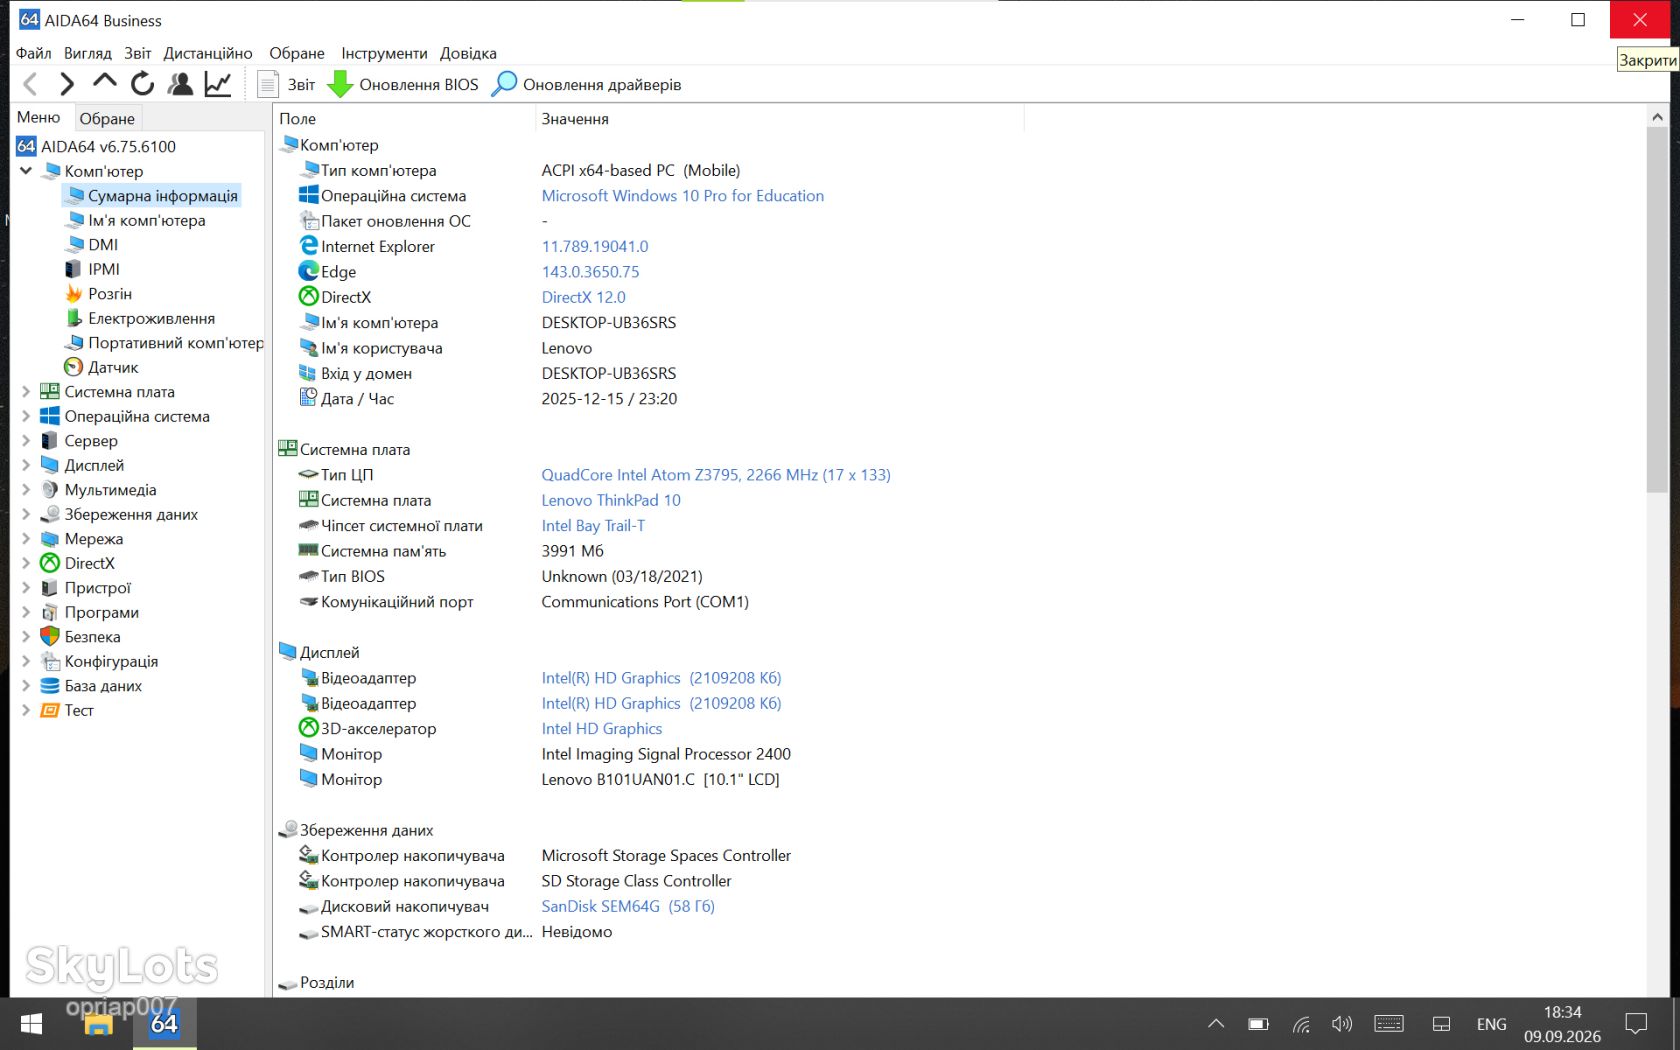Open the Довідка menu

tap(468, 53)
